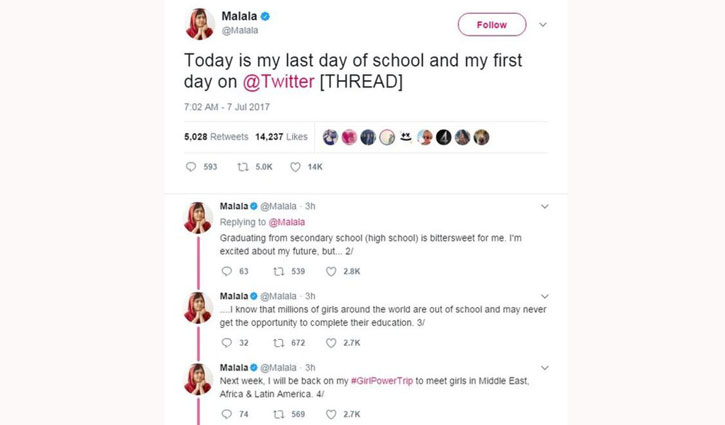Image resolution: width=725 pixels, height=425 pixels.
Task: Like the tweet with 2.8K likes
Action: (331, 271)
